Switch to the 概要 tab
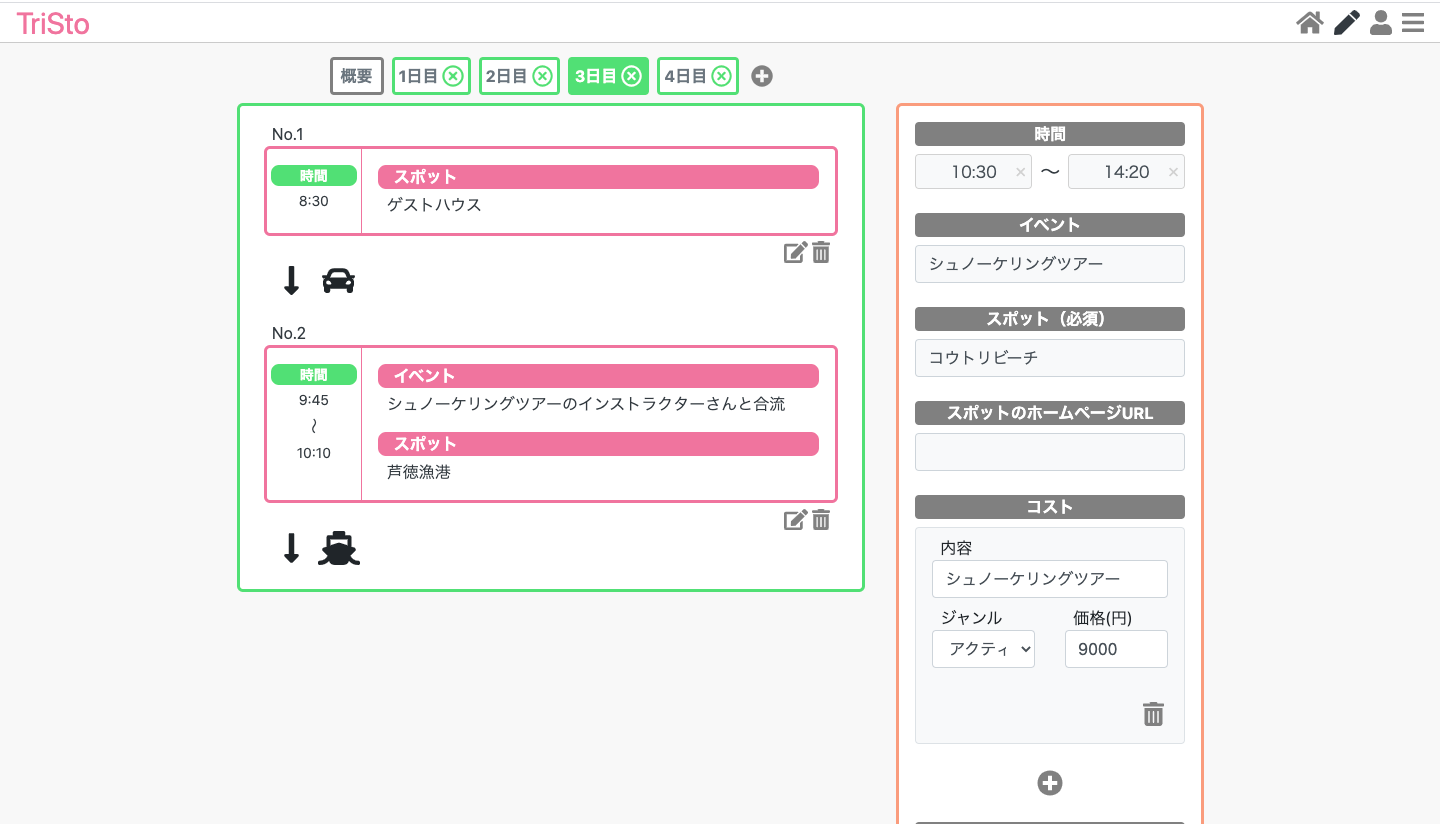The image size is (1440, 824). click(x=357, y=76)
